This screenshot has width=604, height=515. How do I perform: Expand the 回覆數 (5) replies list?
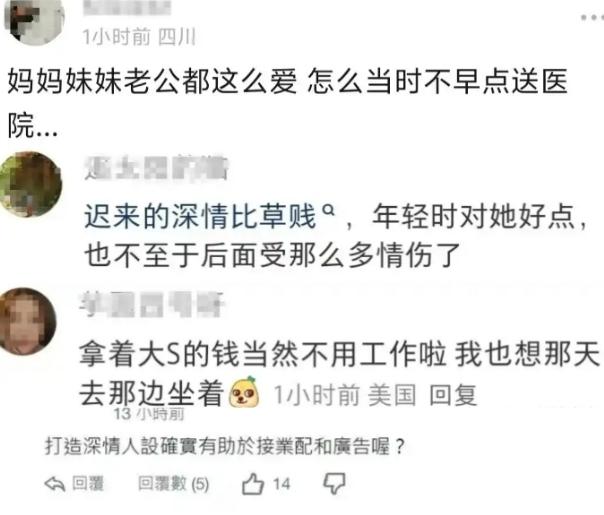(174, 484)
